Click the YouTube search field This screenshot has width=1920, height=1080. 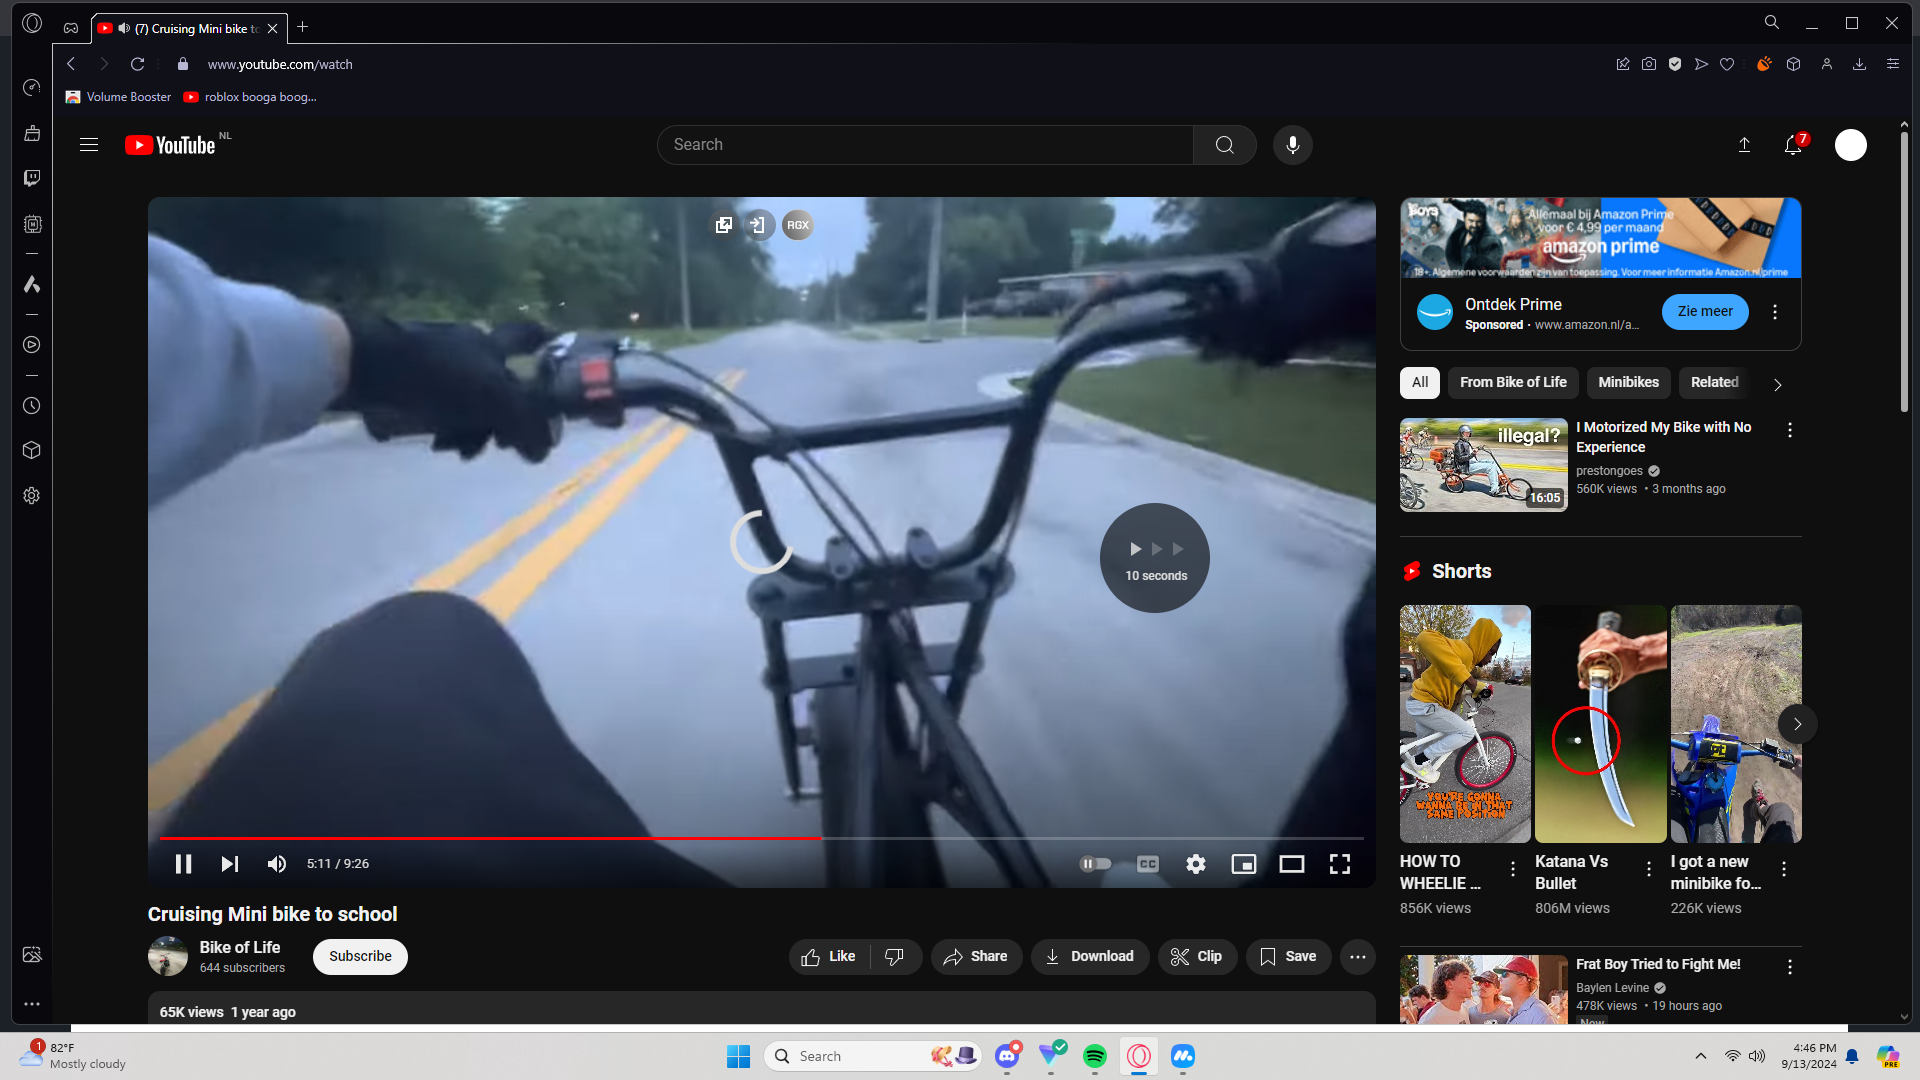point(925,145)
